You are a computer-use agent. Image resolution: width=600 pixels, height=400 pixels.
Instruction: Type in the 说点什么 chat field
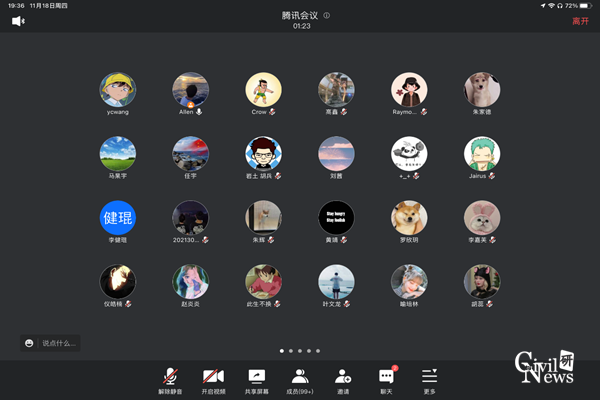click(x=60, y=343)
